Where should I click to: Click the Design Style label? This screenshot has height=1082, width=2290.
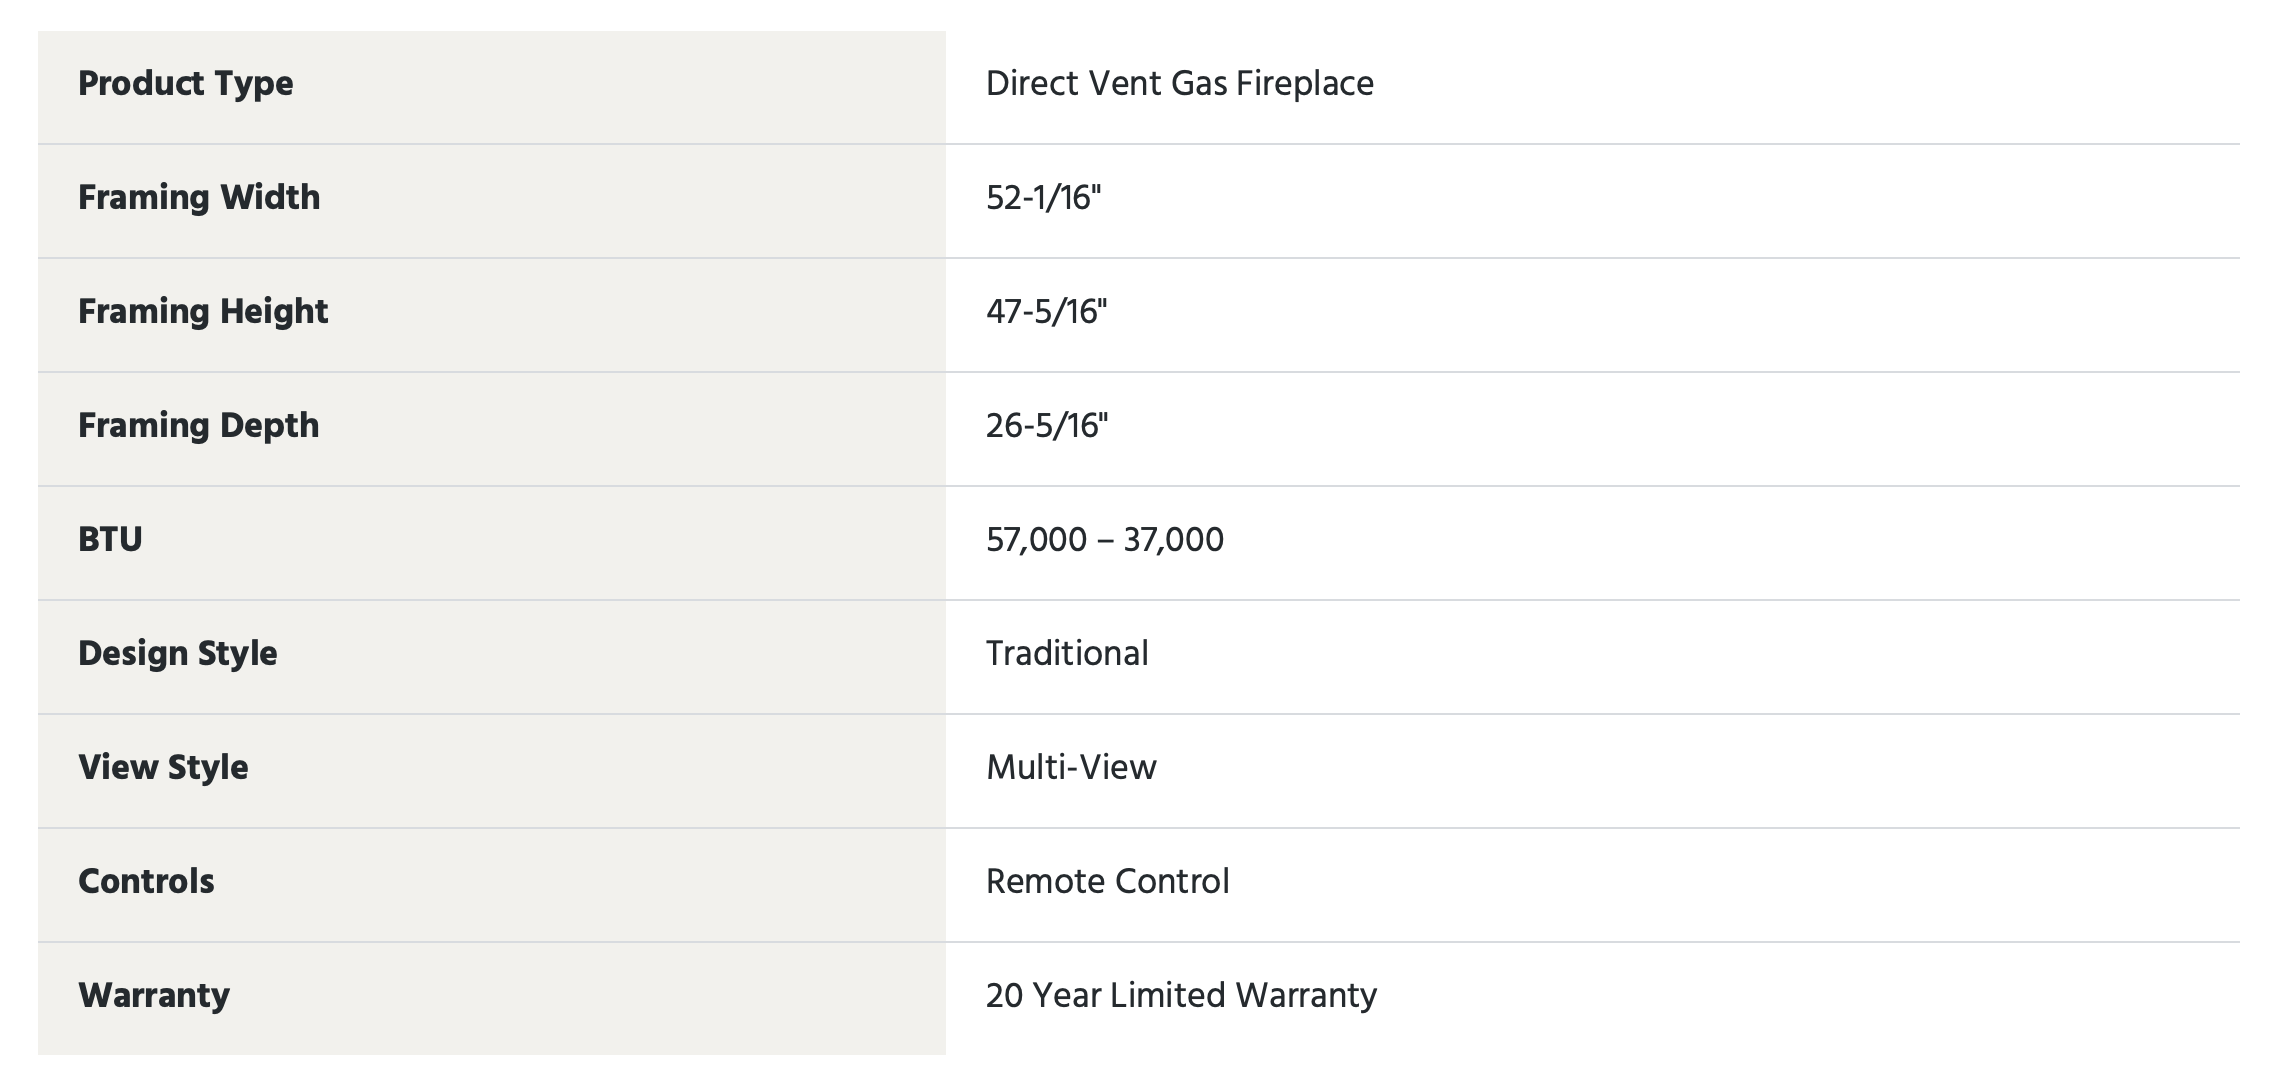pos(178,654)
